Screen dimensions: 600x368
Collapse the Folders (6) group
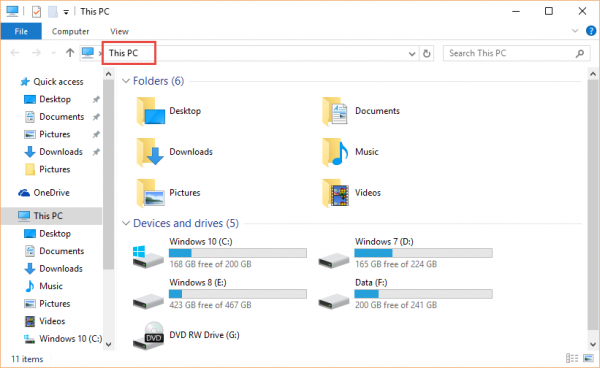[126, 81]
